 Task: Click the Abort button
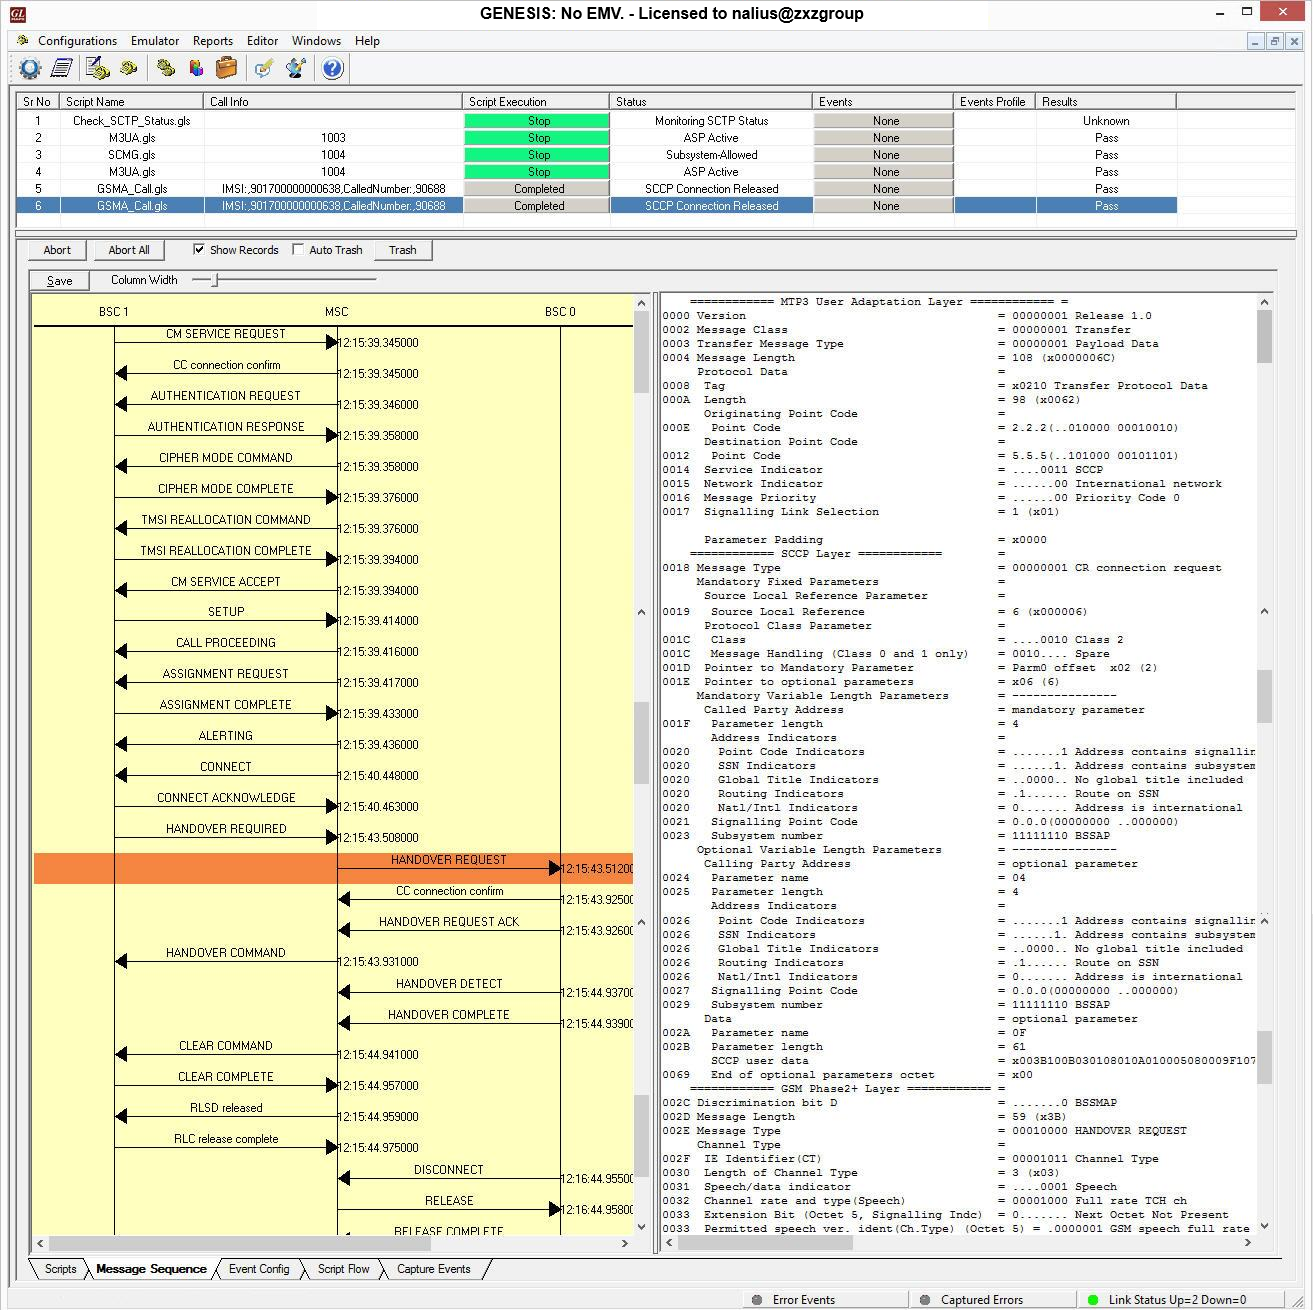[x=57, y=250]
